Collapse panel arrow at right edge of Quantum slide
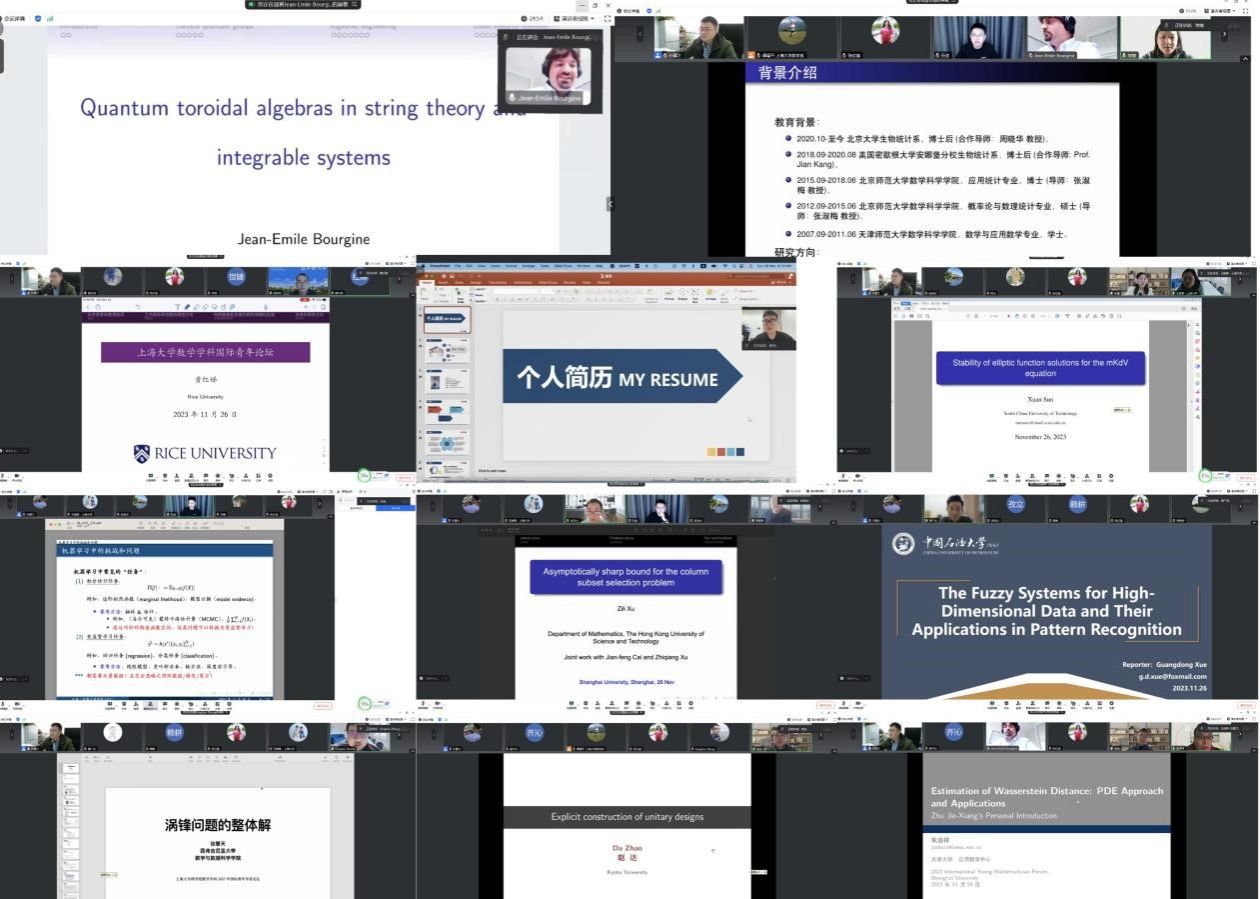The width and height of the screenshot is (1260, 899). (x=609, y=203)
